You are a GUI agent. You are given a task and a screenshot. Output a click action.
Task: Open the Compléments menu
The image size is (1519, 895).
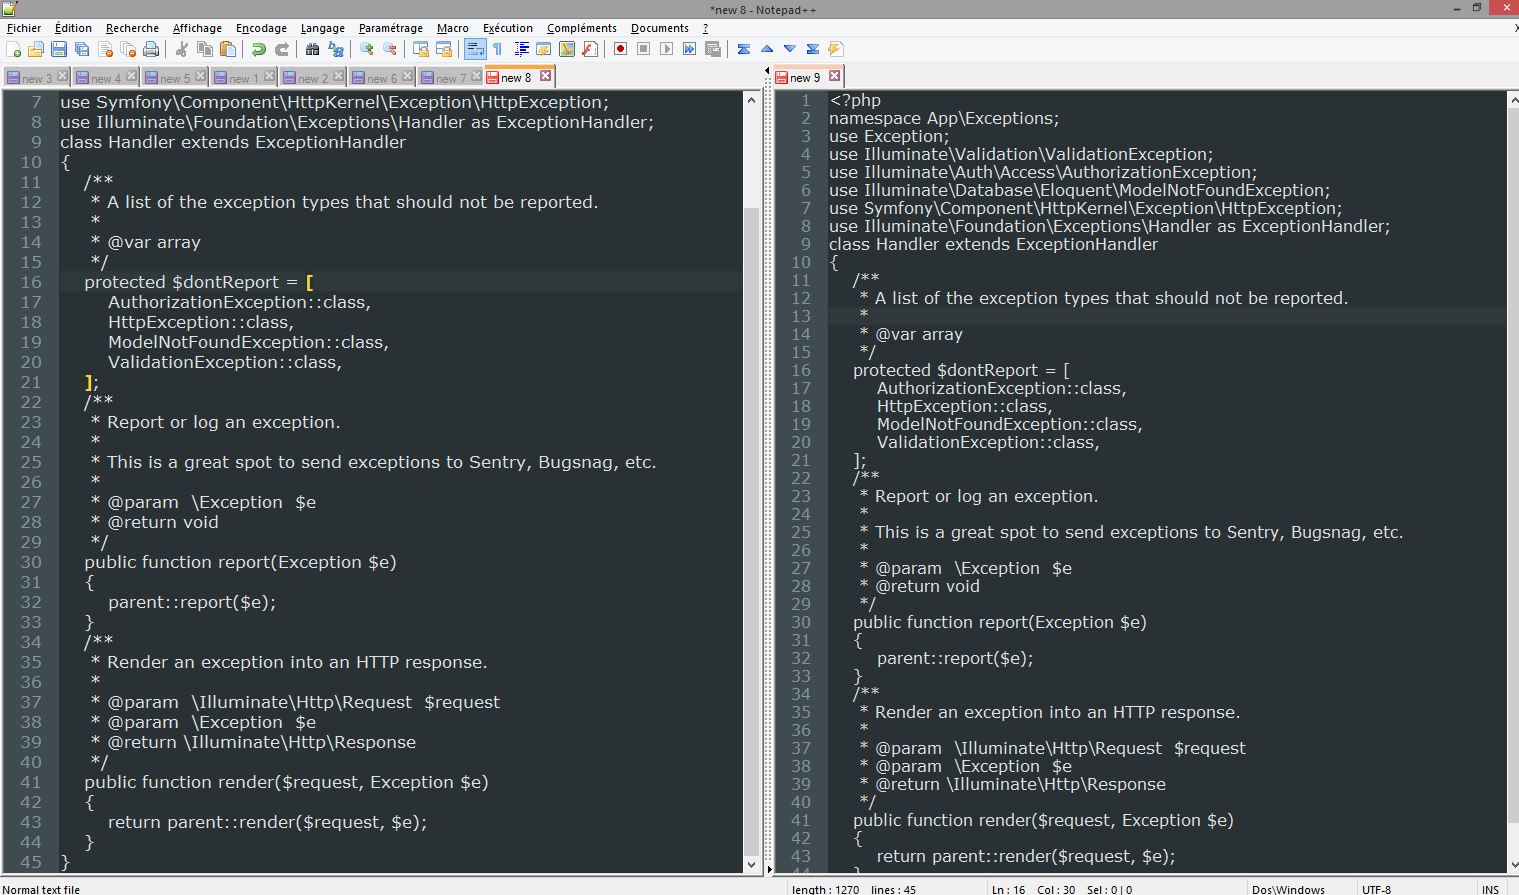[x=581, y=28]
